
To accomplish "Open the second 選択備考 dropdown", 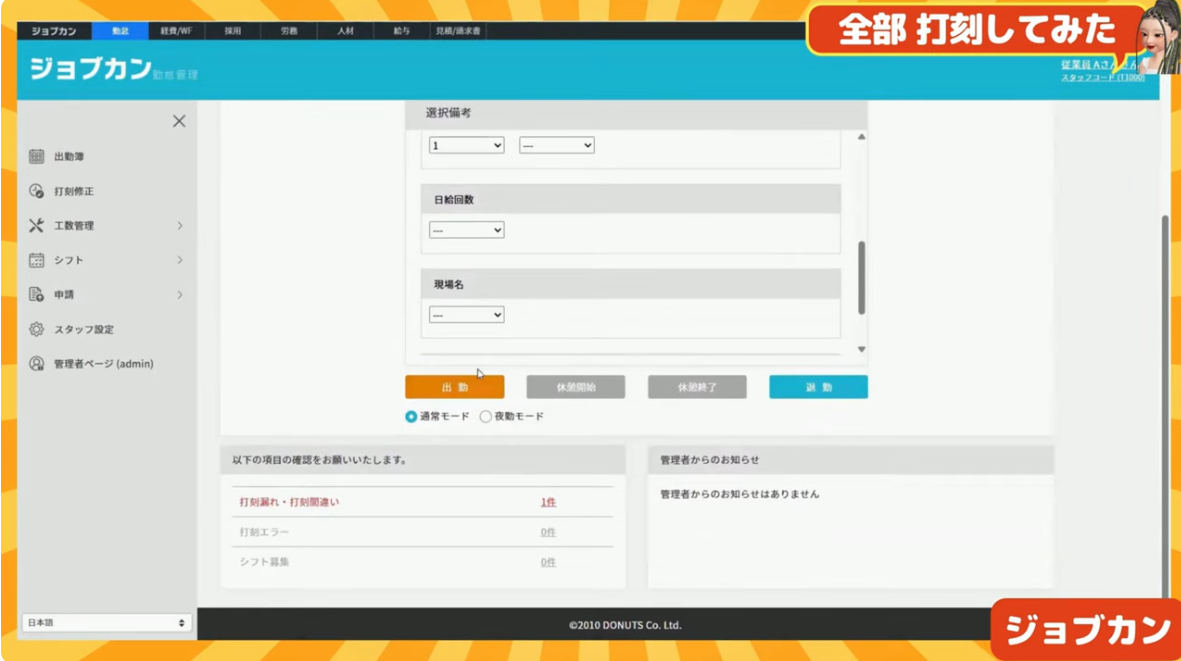I will (x=557, y=145).
